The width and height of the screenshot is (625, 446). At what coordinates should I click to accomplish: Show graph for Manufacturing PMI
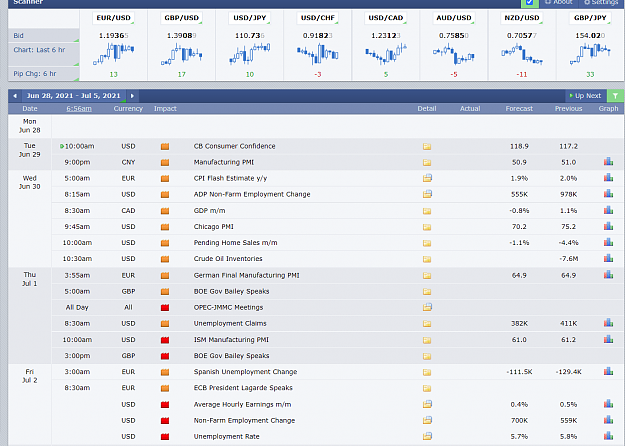coord(608,161)
